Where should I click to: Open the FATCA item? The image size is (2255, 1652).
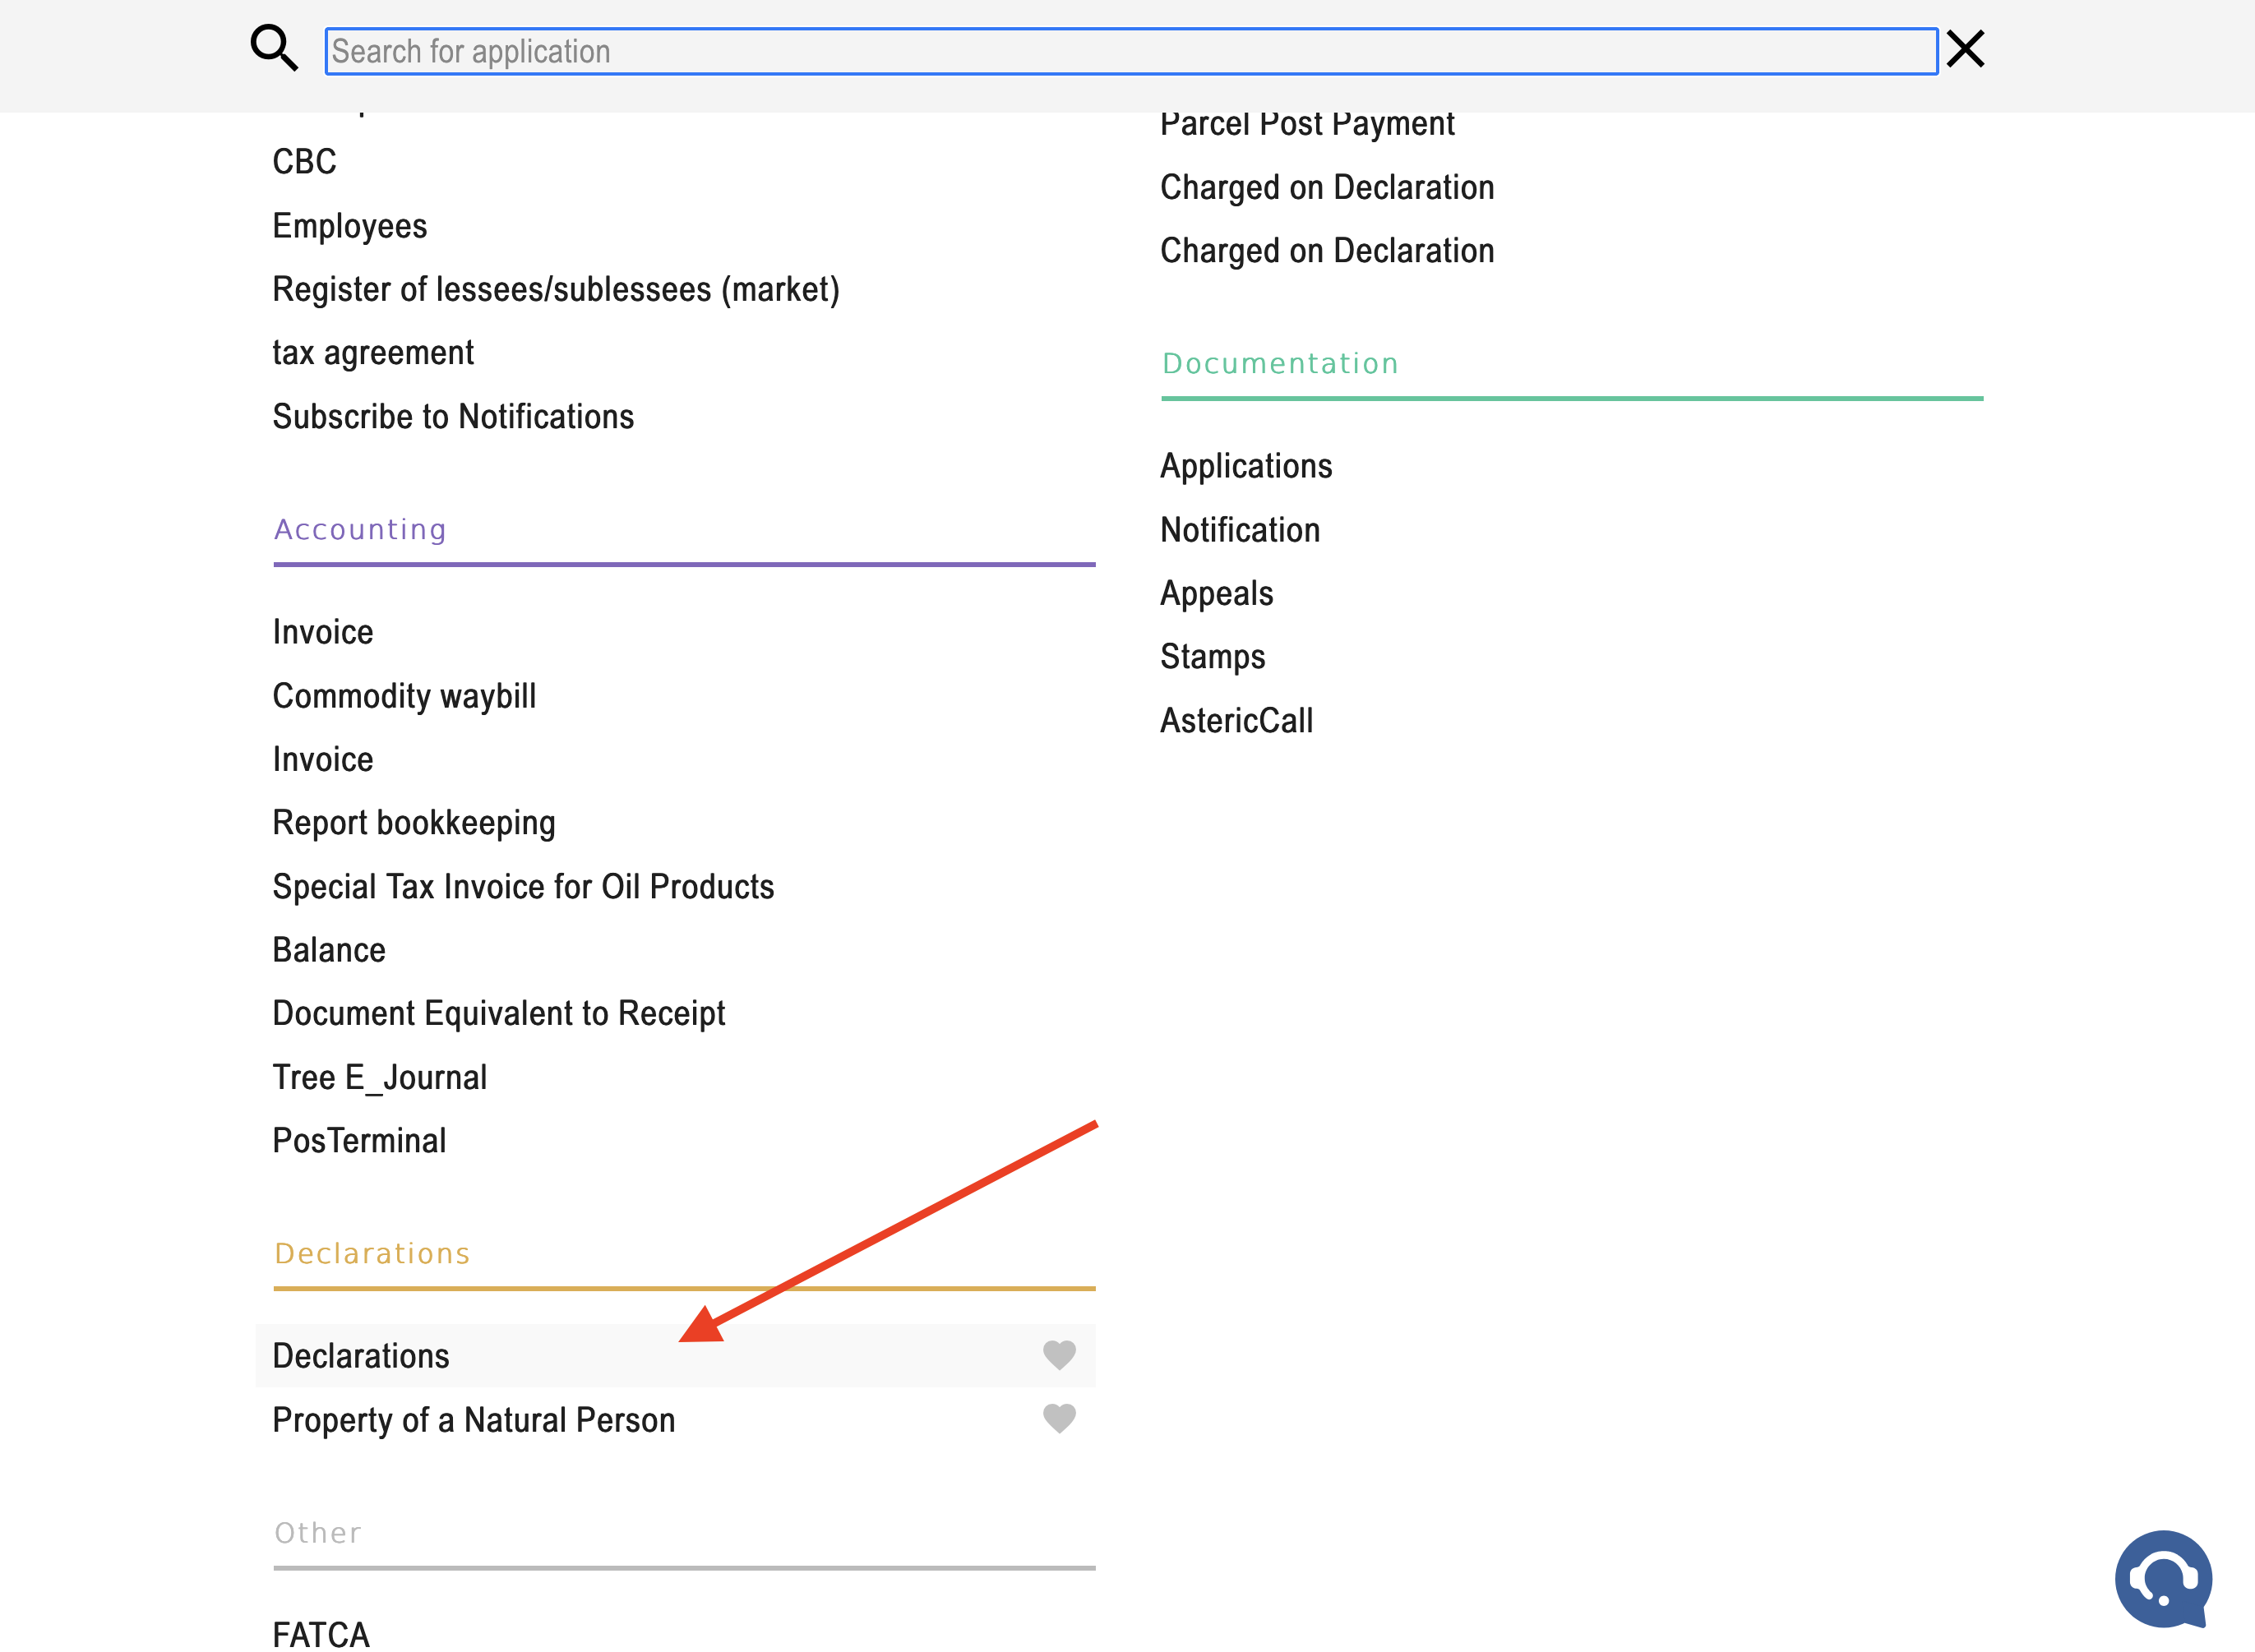321,1633
